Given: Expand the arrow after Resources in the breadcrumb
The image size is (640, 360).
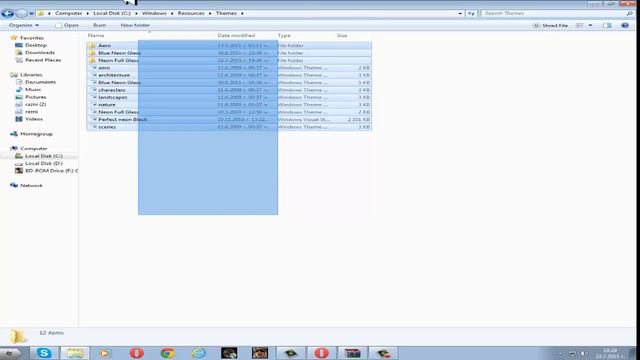Looking at the screenshot, I should [x=210, y=13].
